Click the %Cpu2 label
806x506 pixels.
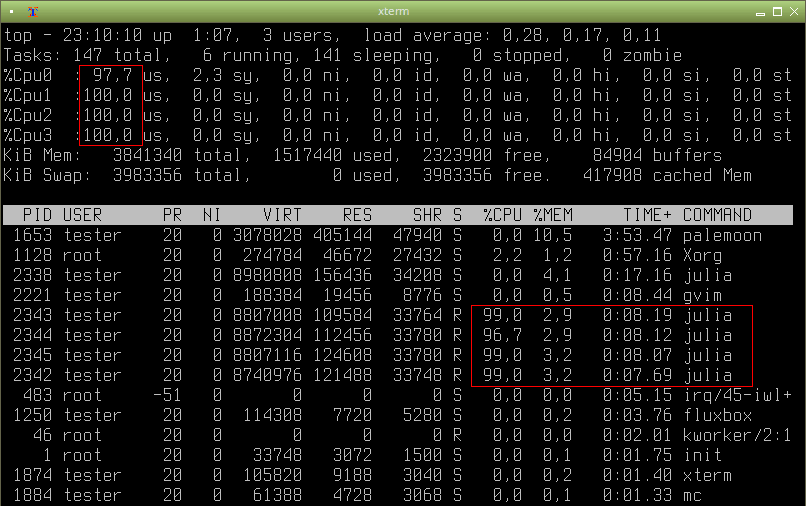(x=28, y=115)
